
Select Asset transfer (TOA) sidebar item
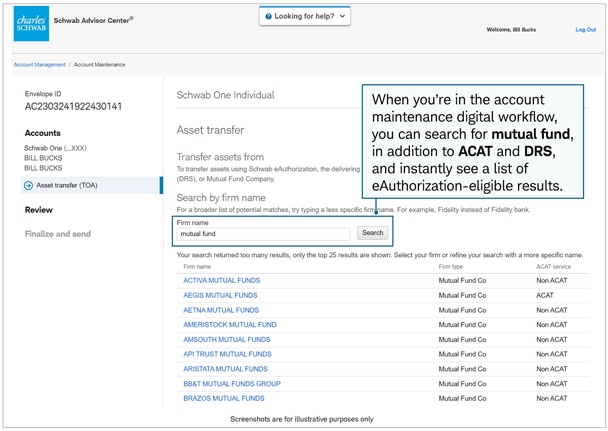(92, 185)
